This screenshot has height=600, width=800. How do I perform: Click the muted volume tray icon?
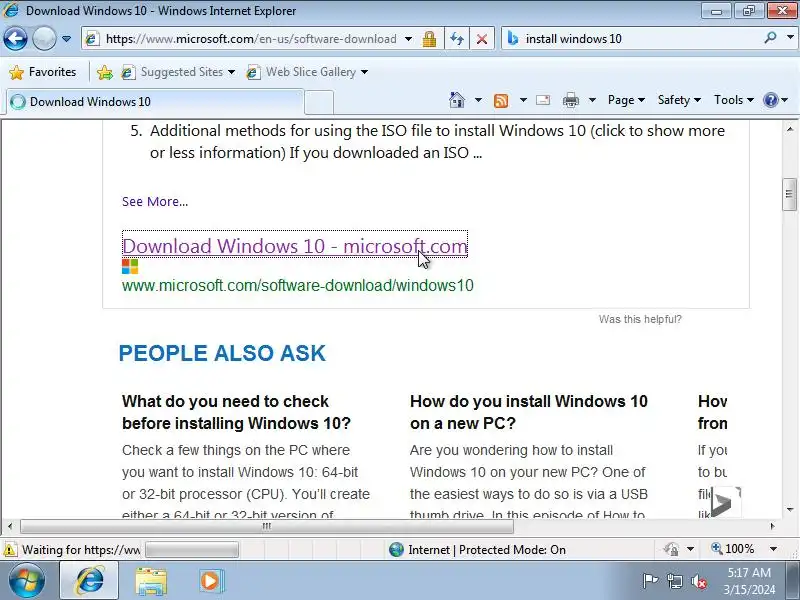click(x=699, y=581)
